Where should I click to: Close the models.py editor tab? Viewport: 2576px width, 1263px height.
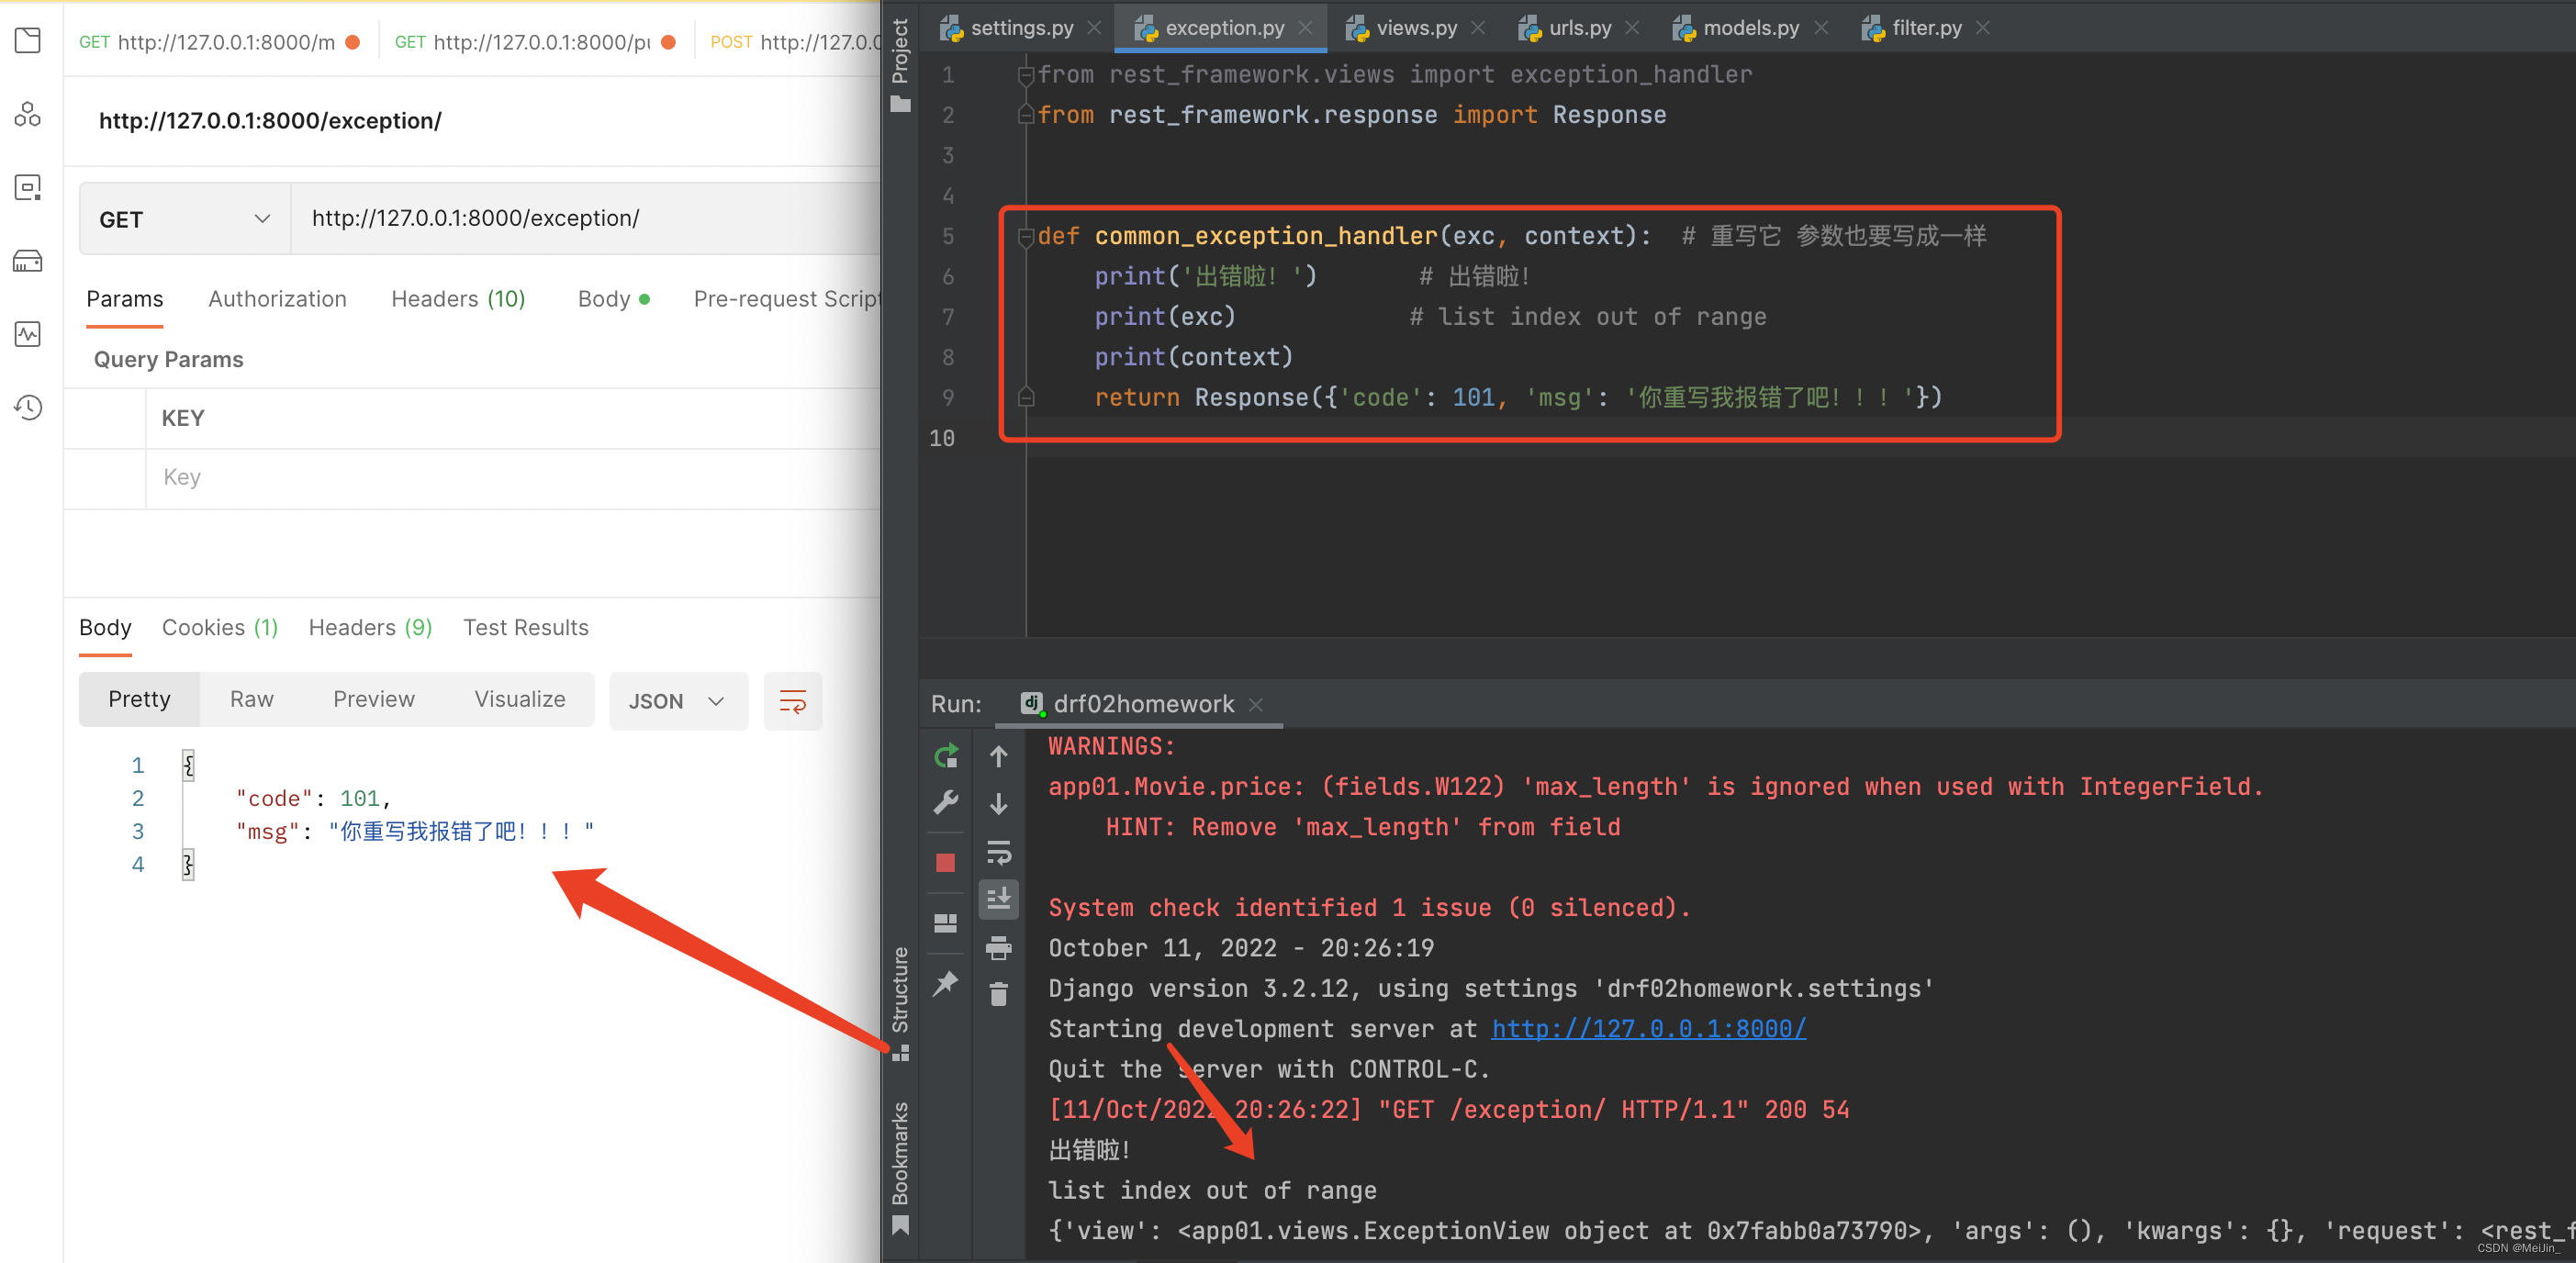(x=1821, y=28)
